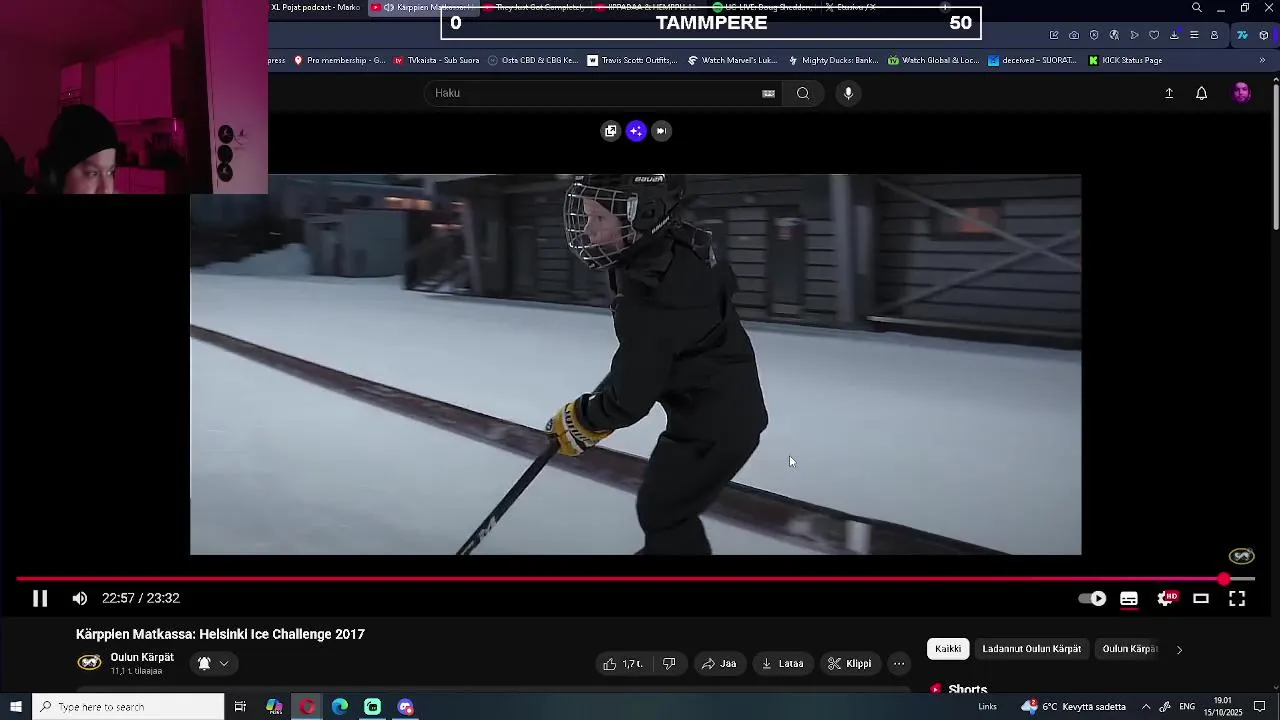Screen dimensions: 1280x720
Task: Open YouTube notifications bell
Action: pyautogui.click(x=1202, y=93)
